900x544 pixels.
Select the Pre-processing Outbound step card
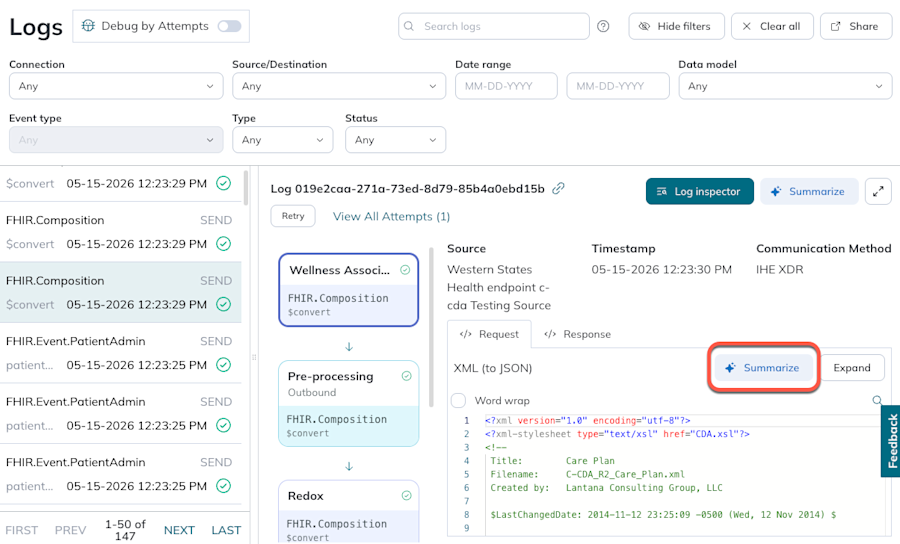[348, 403]
